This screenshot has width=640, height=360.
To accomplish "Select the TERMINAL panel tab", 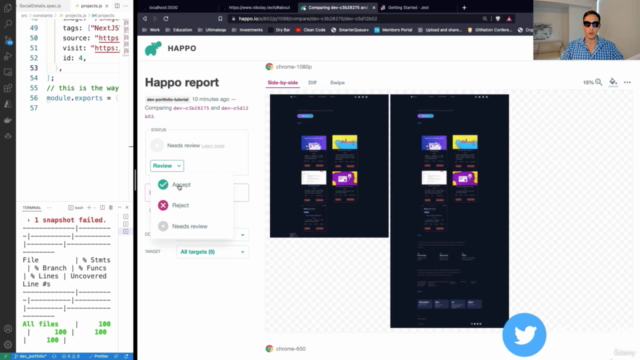I will click(x=32, y=208).
